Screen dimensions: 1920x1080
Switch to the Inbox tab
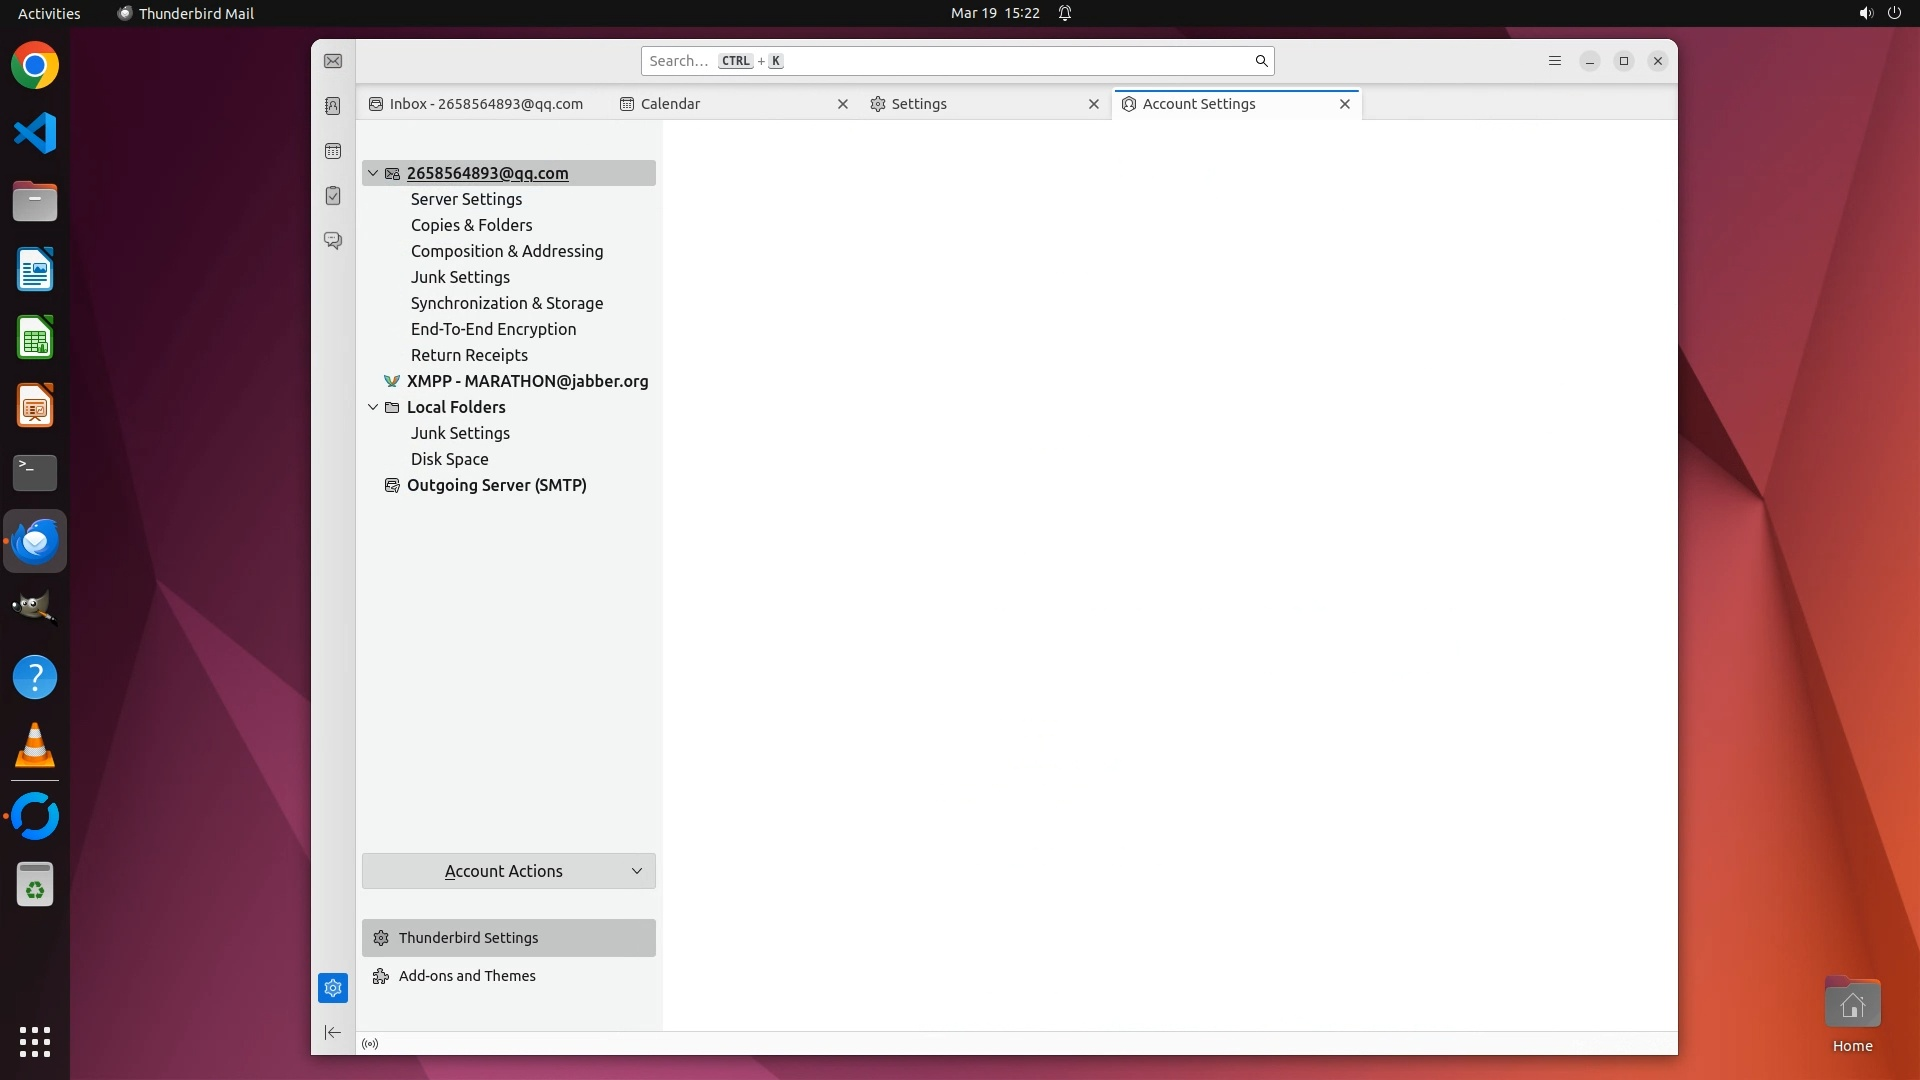[485, 104]
